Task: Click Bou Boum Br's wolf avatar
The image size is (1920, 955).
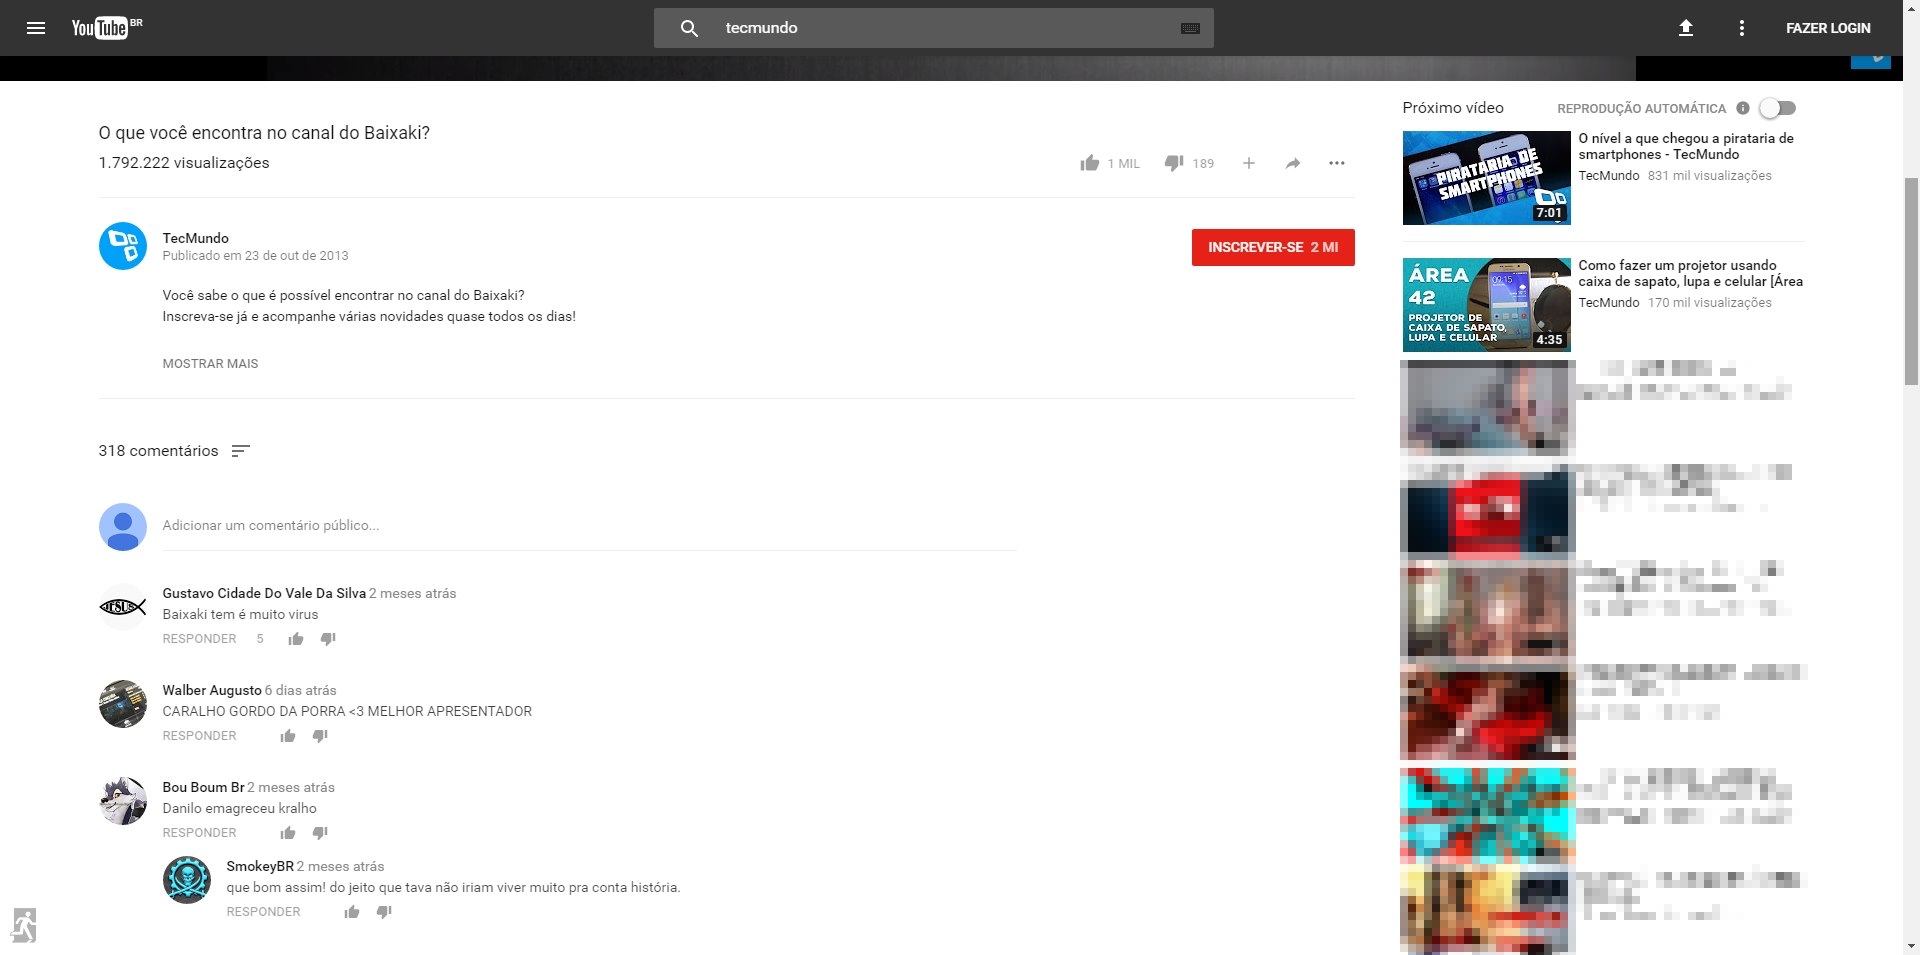Action: tap(123, 801)
